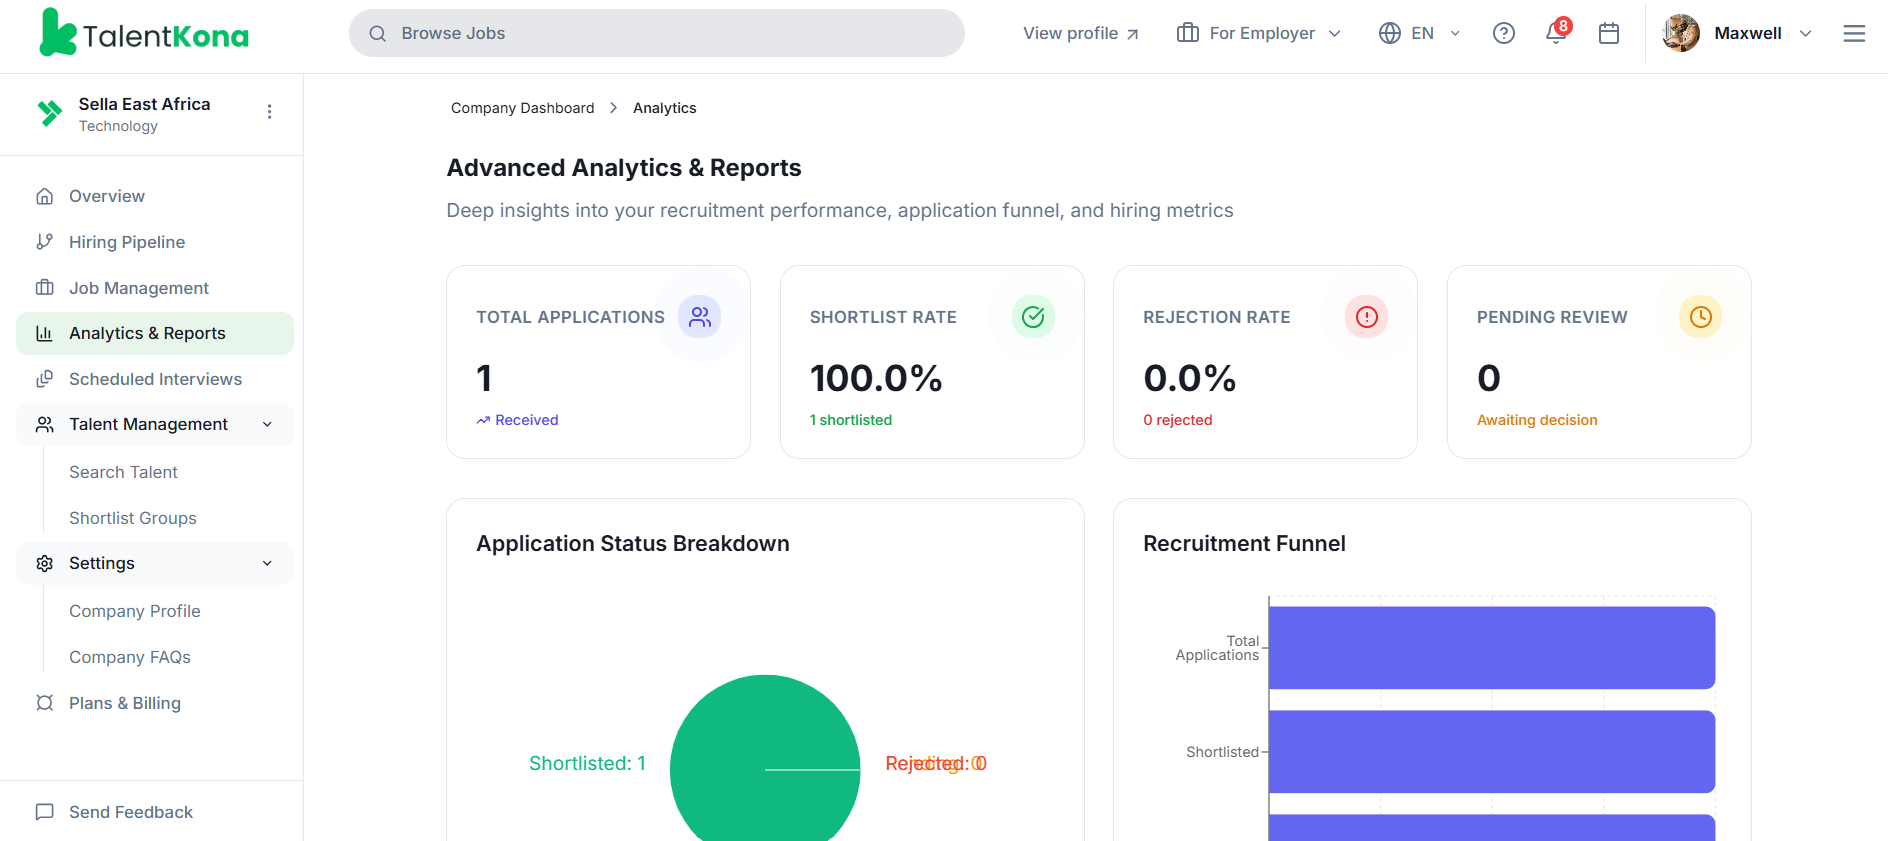The height and width of the screenshot is (841, 1888).
Task: Open the EN language dropdown
Action: pyautogui.click(x=1420, y=33)
